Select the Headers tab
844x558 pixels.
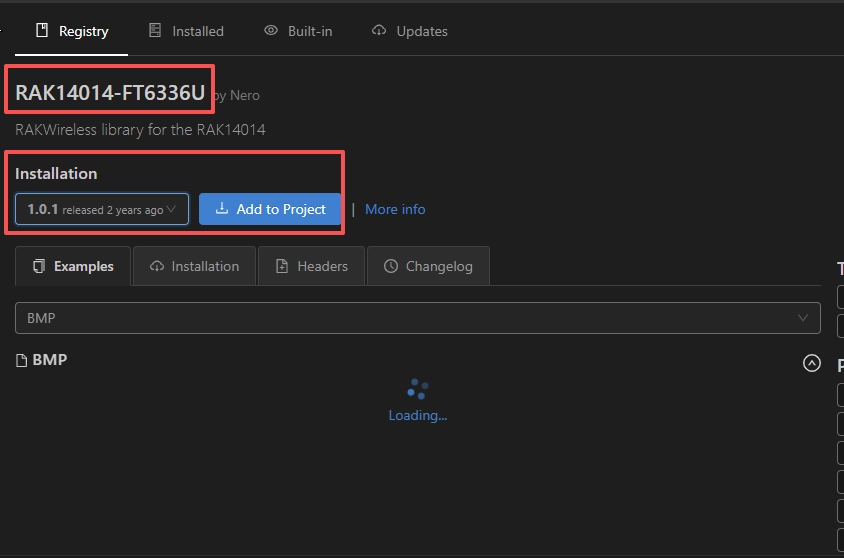point(312,266)
